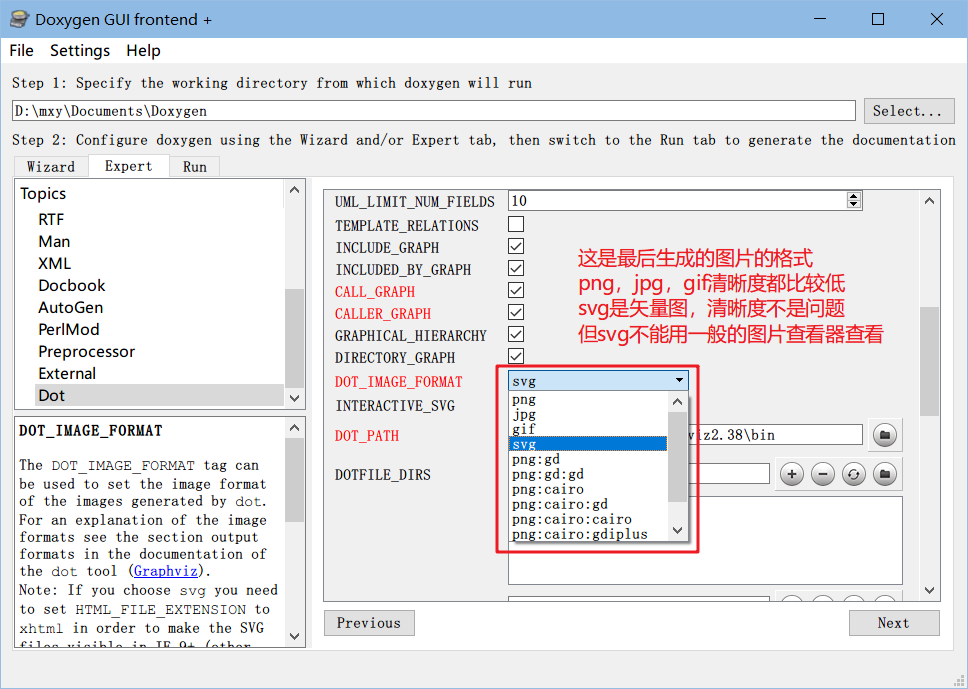Switch to the Run tab

[x=194, y=167]
